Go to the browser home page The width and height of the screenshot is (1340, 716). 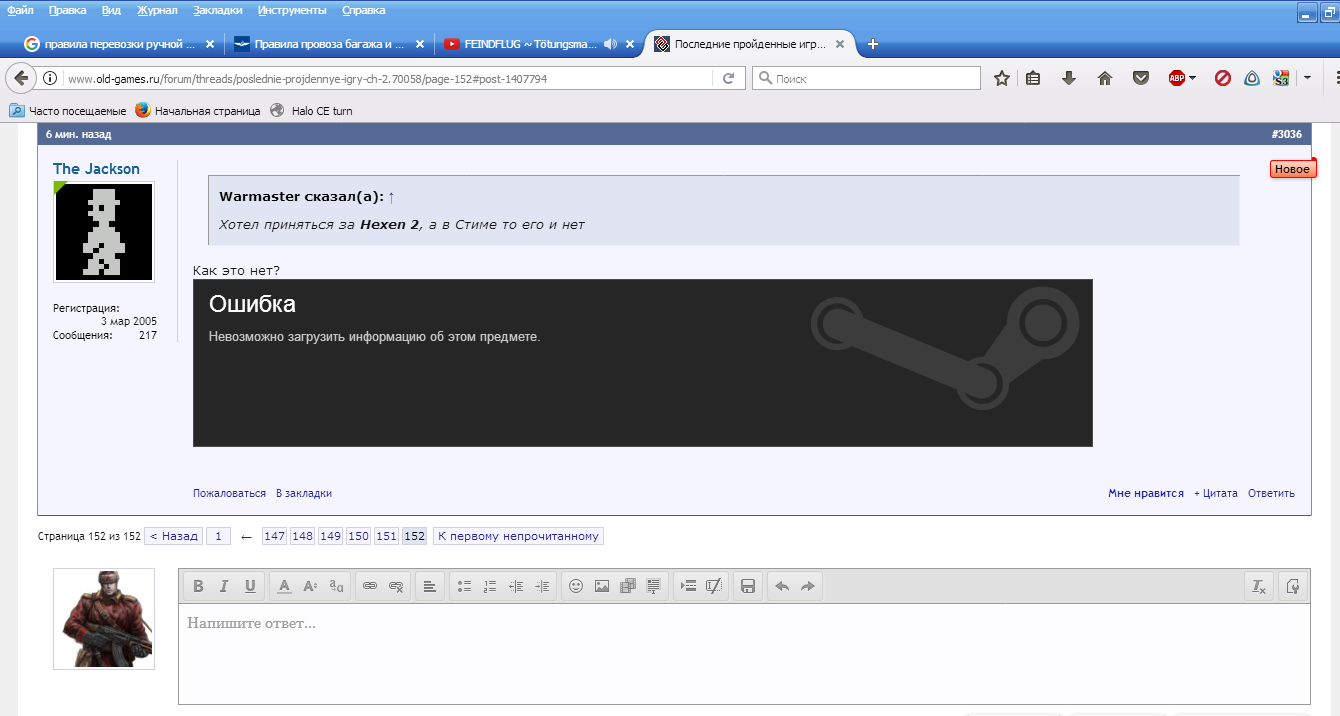coord(1105,78)
